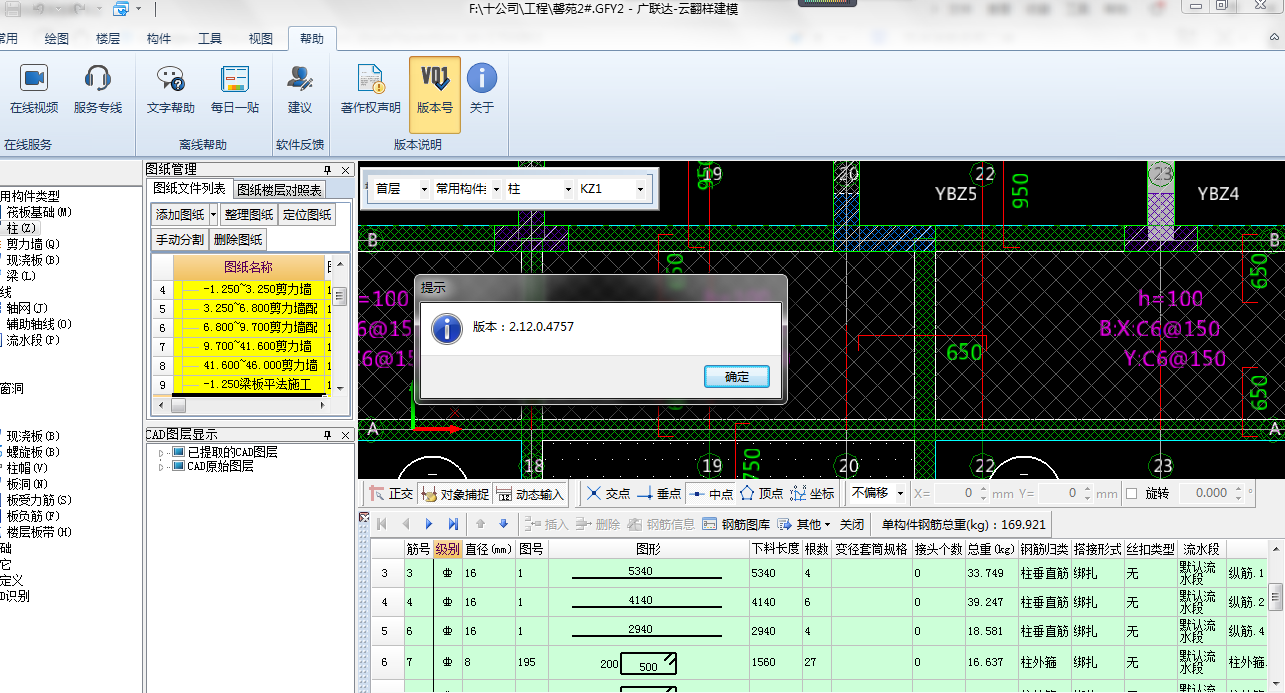Pin the 图纸管理 panel
Viewport: 1285px width, 693px height.
point(328,170)
